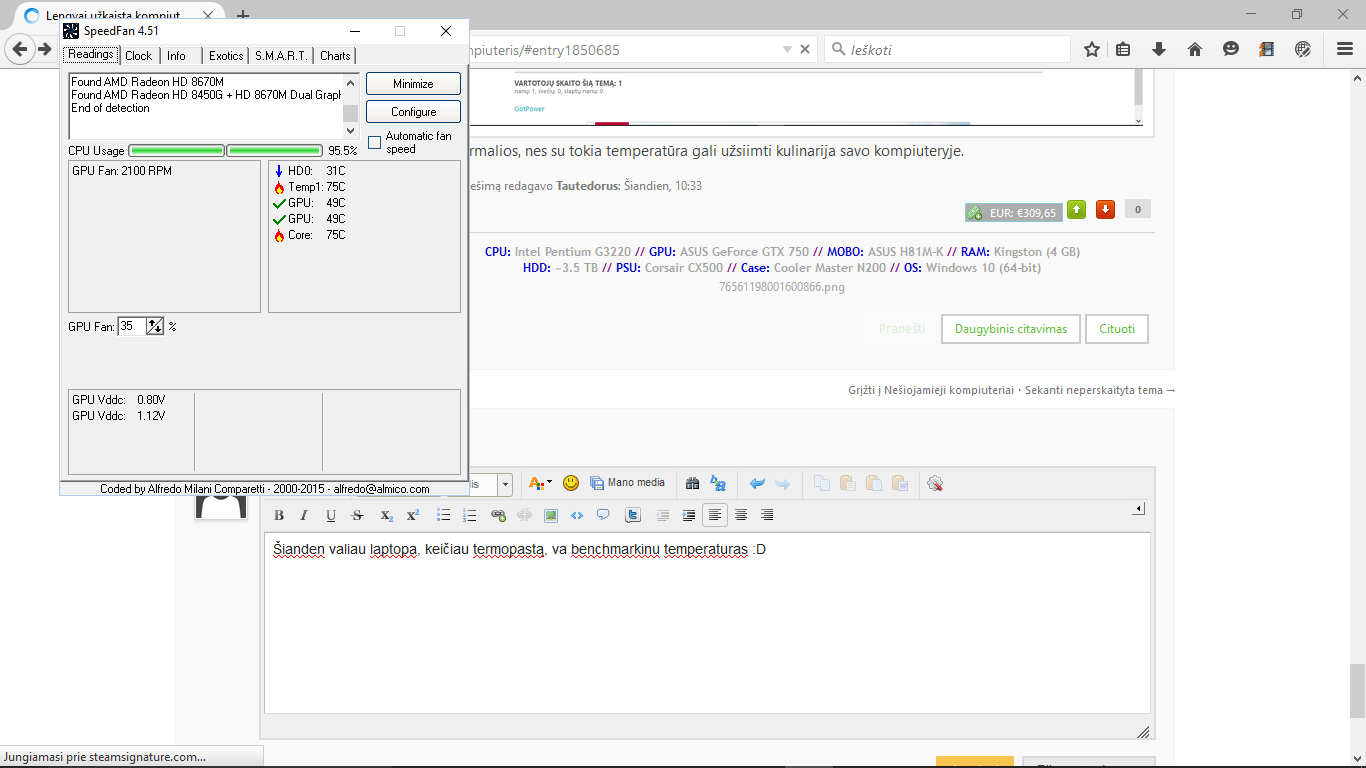Center align the editor text
The width and height of the screenshot is (1366, 768).
741,515
